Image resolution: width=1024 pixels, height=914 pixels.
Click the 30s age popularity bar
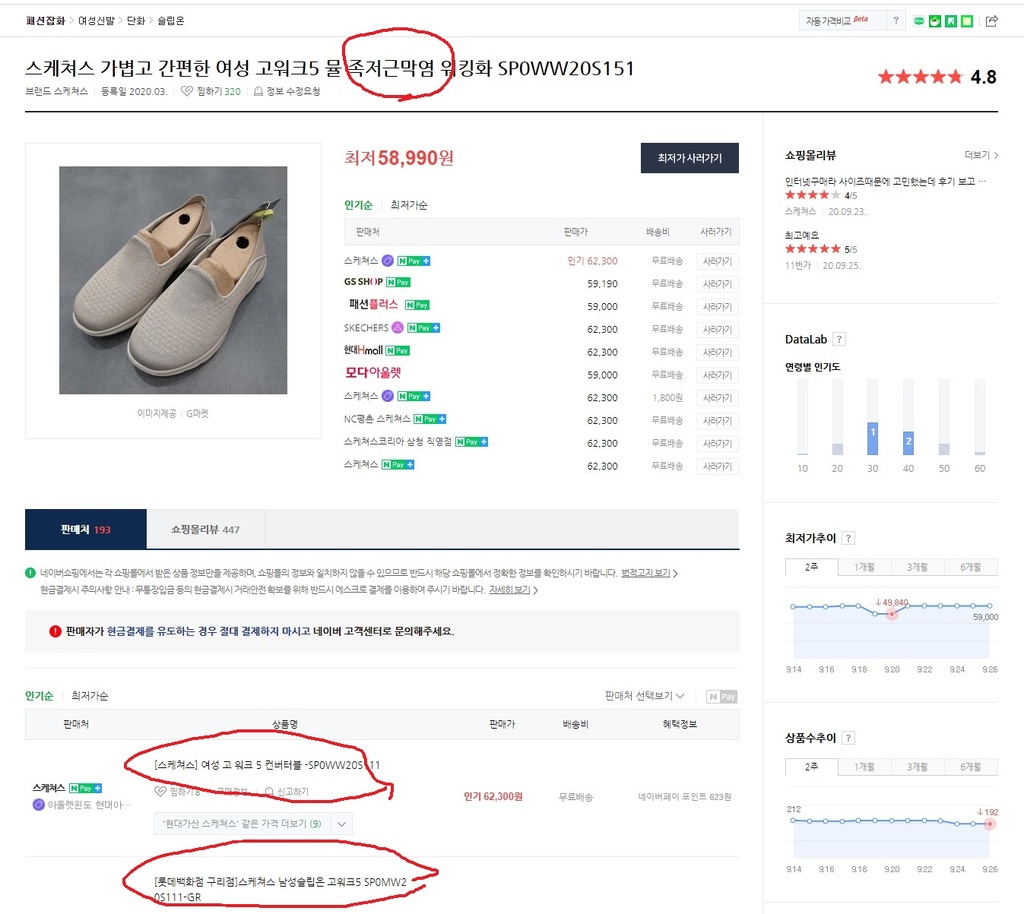872,438
